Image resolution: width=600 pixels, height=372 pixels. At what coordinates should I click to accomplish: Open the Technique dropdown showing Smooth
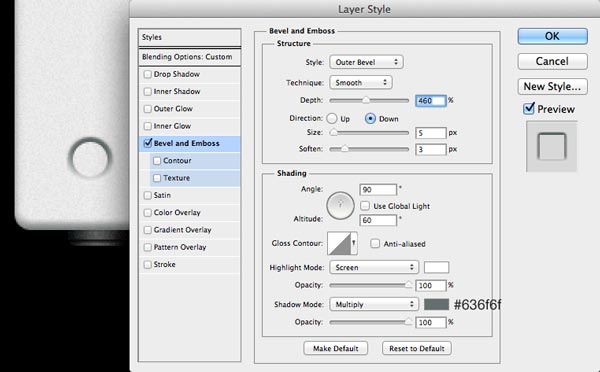point(361,82)
